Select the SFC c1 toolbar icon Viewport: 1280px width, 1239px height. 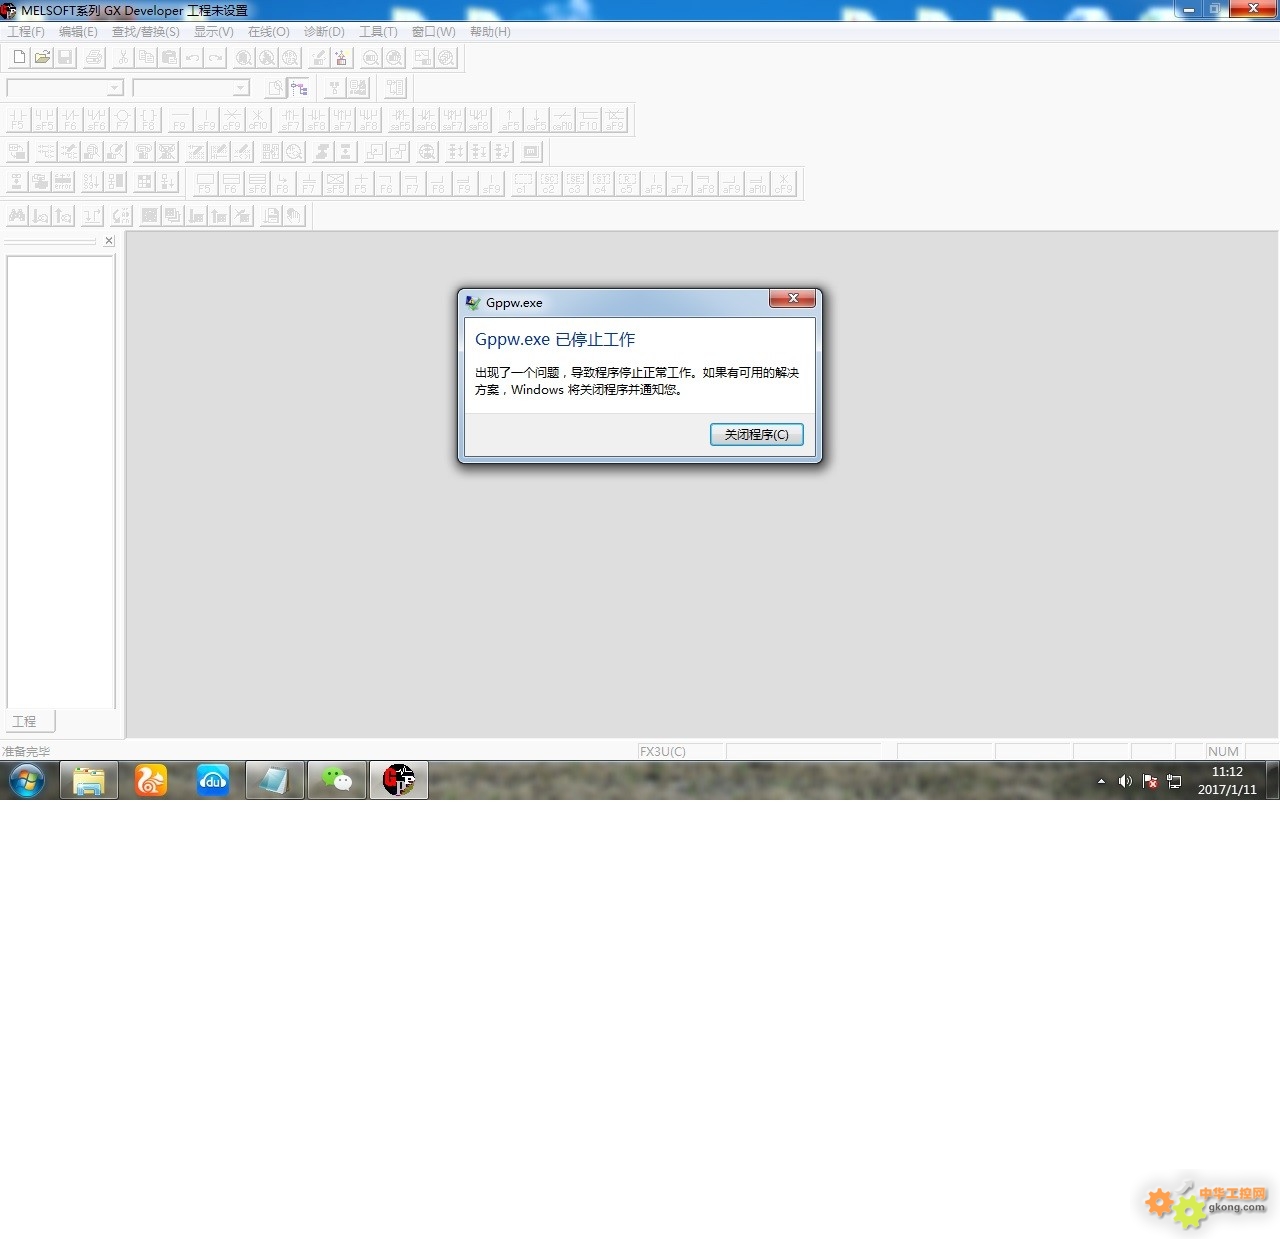click(x=522, y=184)
